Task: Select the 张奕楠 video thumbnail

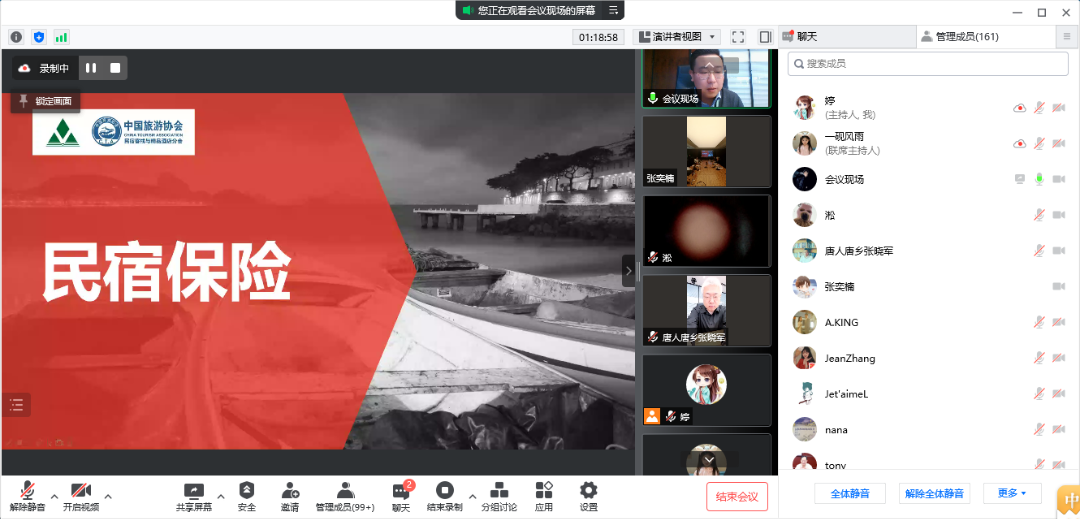Action: point(707,151)
